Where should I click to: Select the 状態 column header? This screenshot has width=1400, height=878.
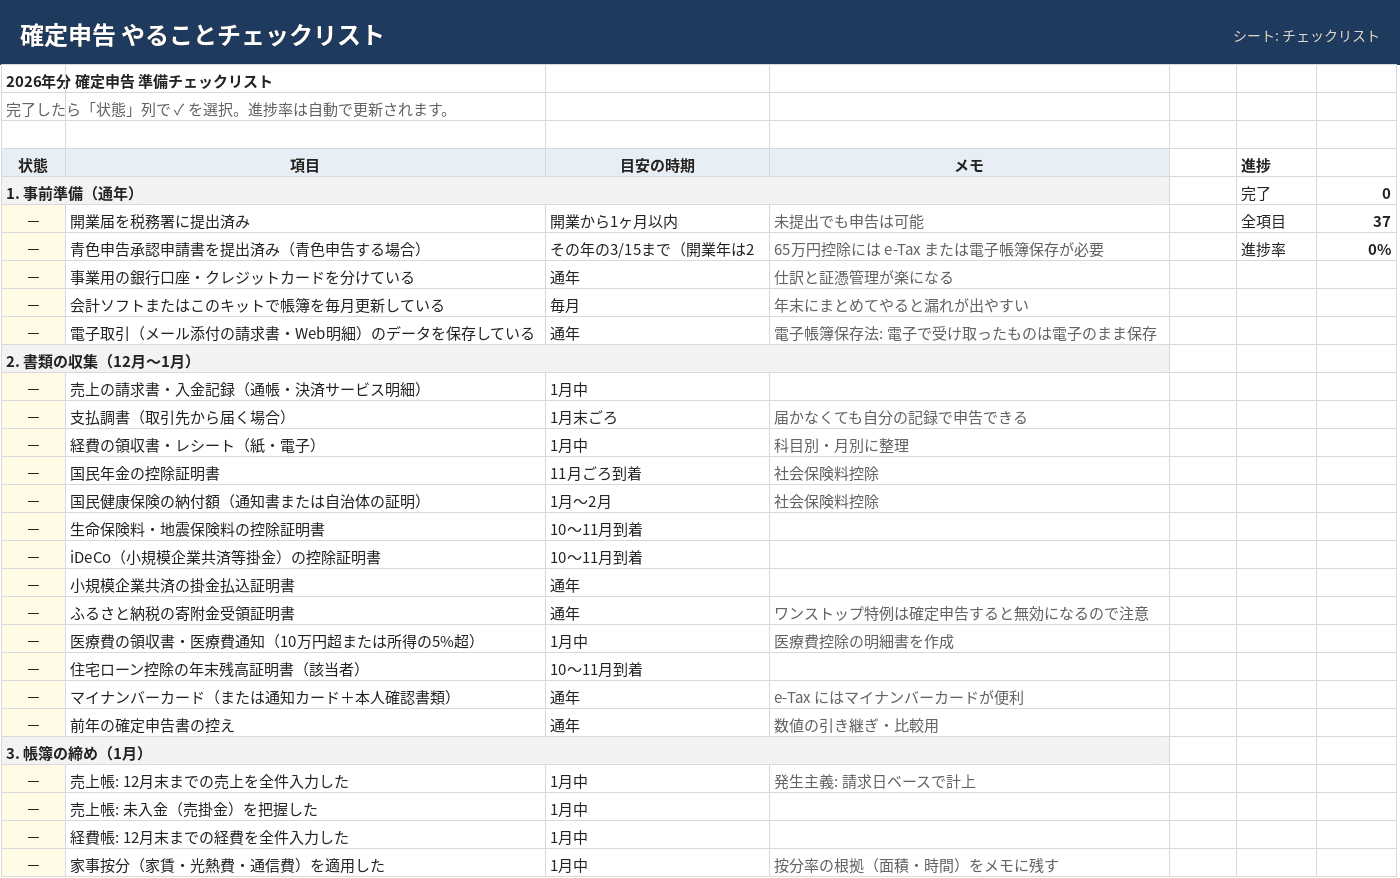point(33,165)
